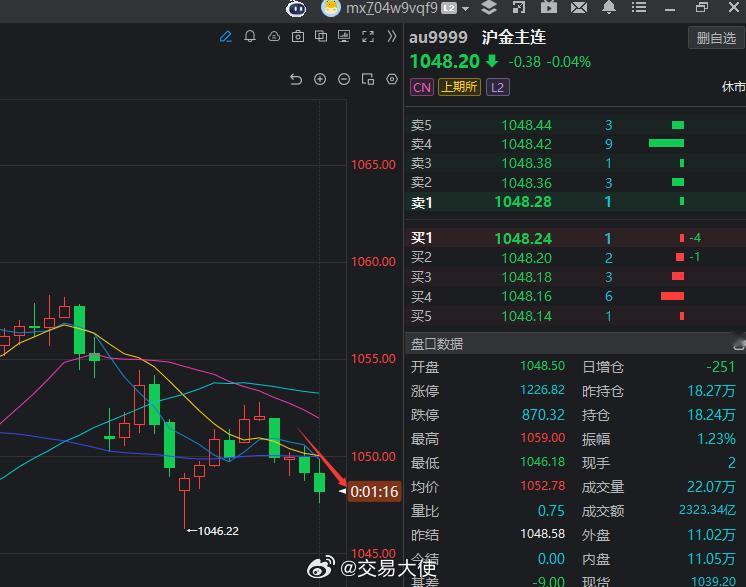Screen dimensions: 746x587
Task: Open the robot assistant icon
Action: (296, 8)
